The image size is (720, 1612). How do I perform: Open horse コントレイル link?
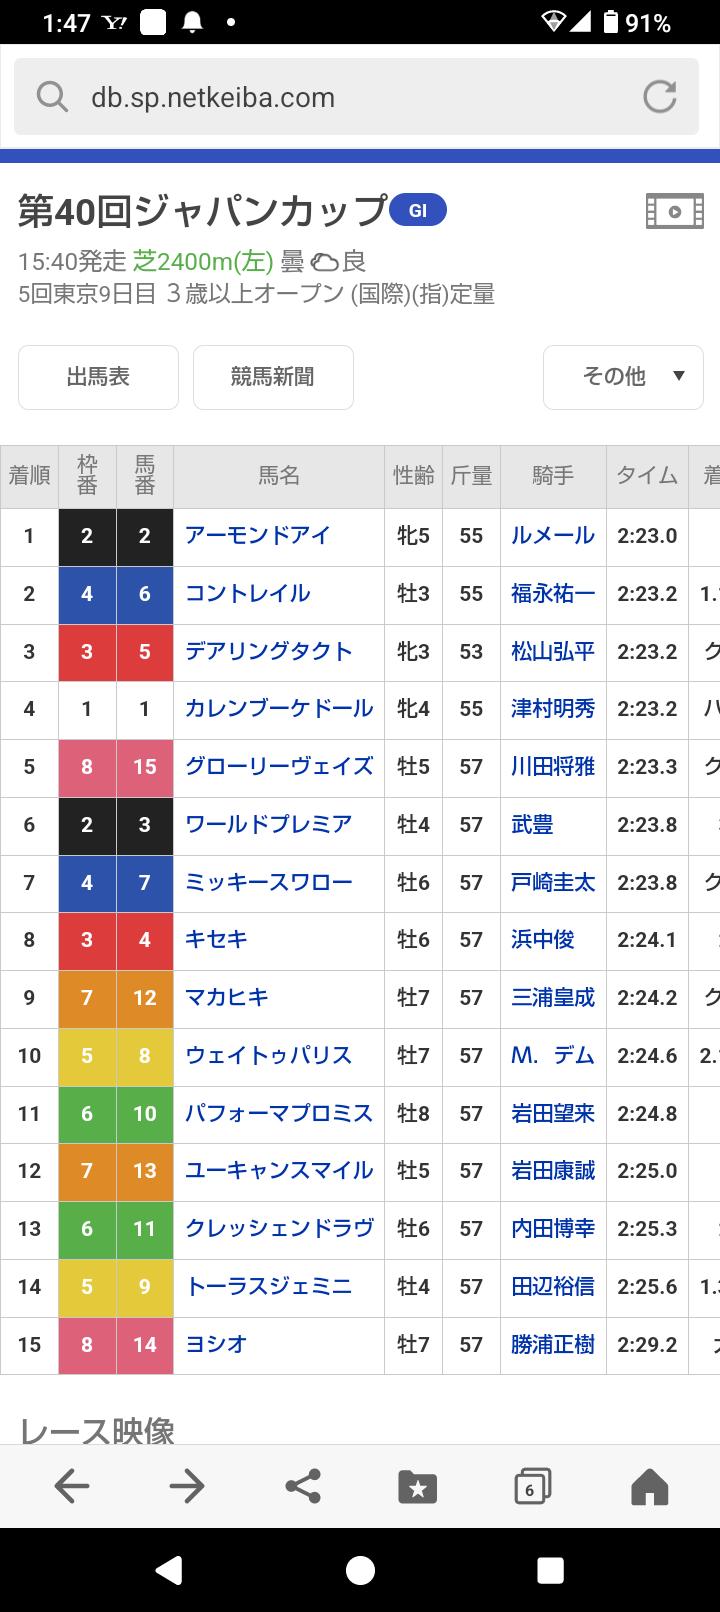tap(248, 593)
